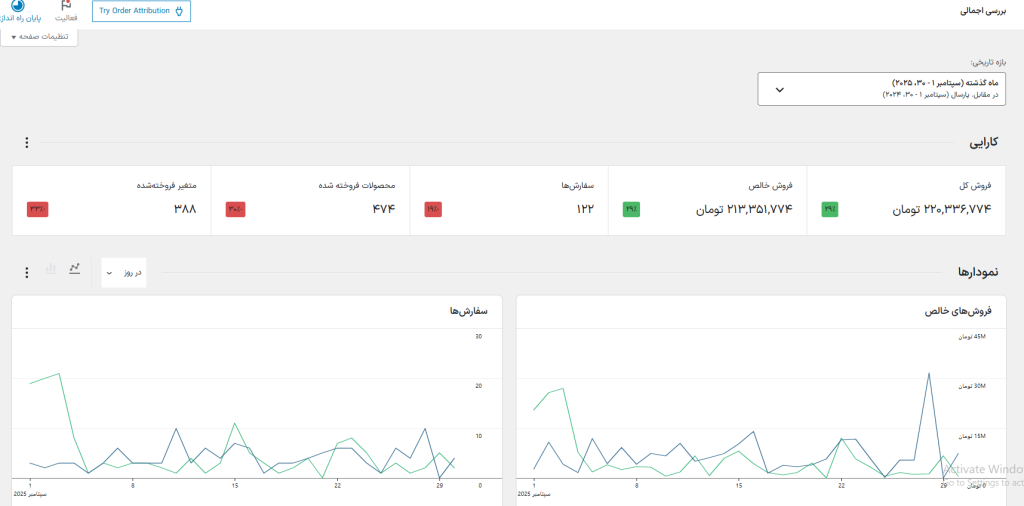This screenshot has height=506, width=1024.
Task: Open the فعالیت (Activity) flag icon
Action: pyautogui.click(x=68, y=7)
